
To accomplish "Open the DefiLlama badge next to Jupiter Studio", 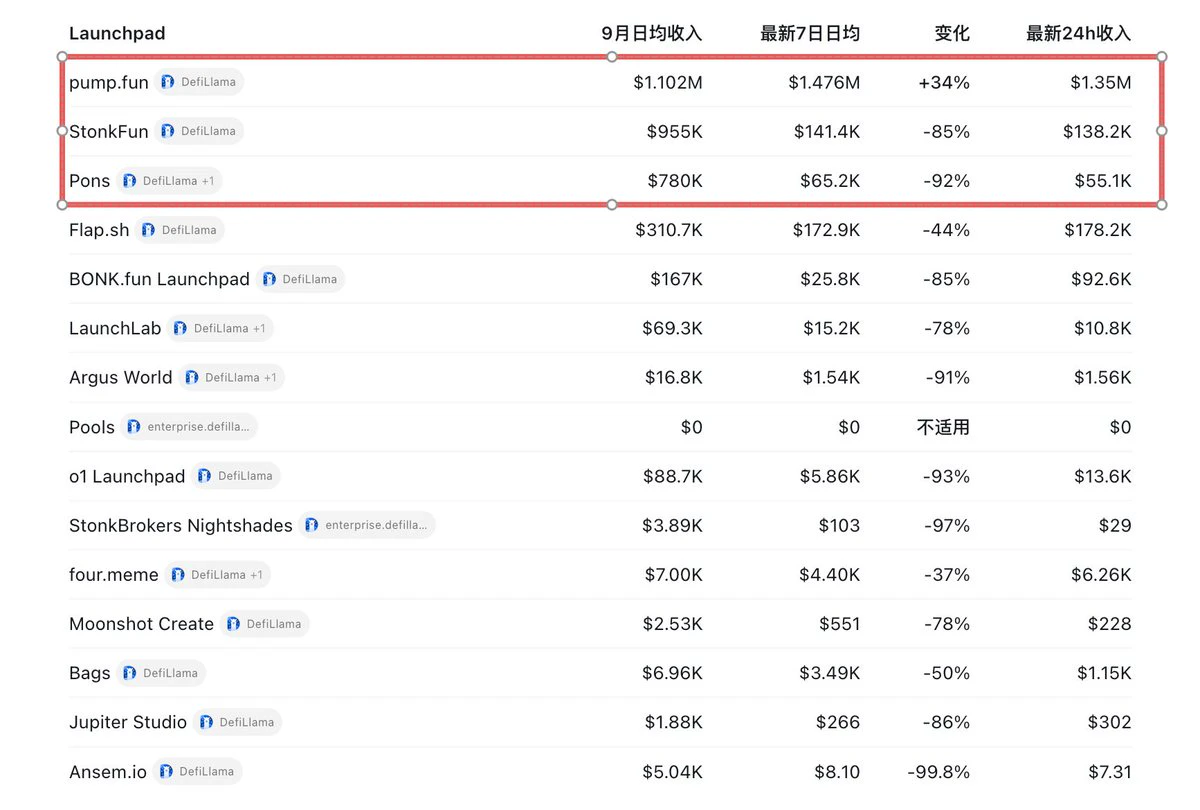I will [237, 722].
